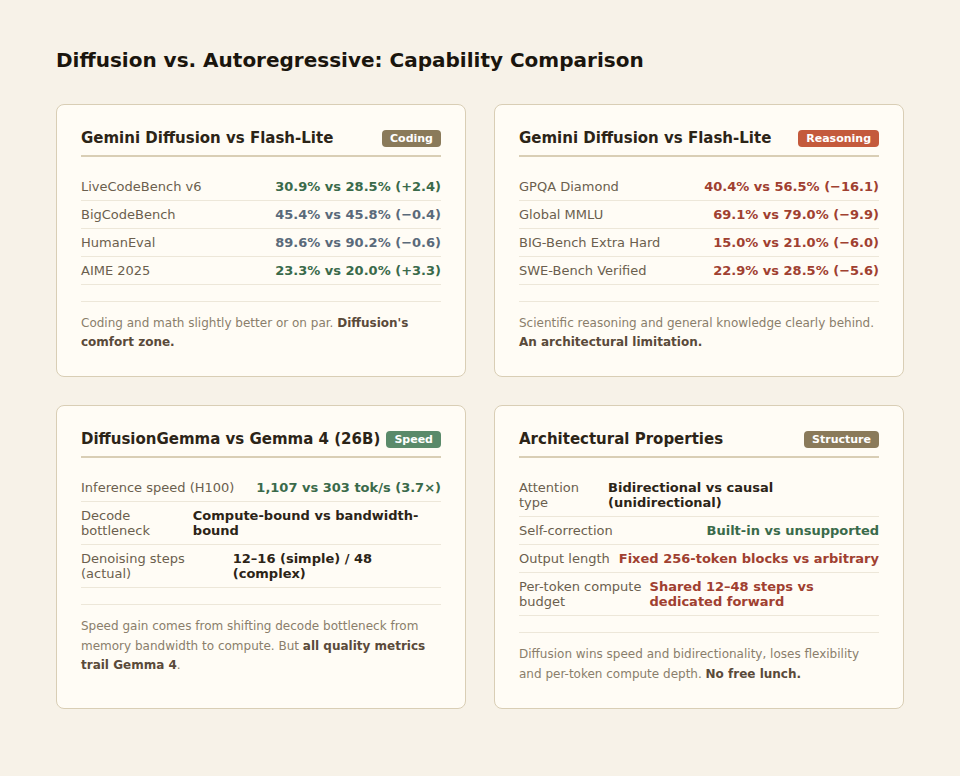This screenshot has width=960, height=776.
Task: Select the 'BIG-Bench Extra Hard' label
Action: click(590, 243)
